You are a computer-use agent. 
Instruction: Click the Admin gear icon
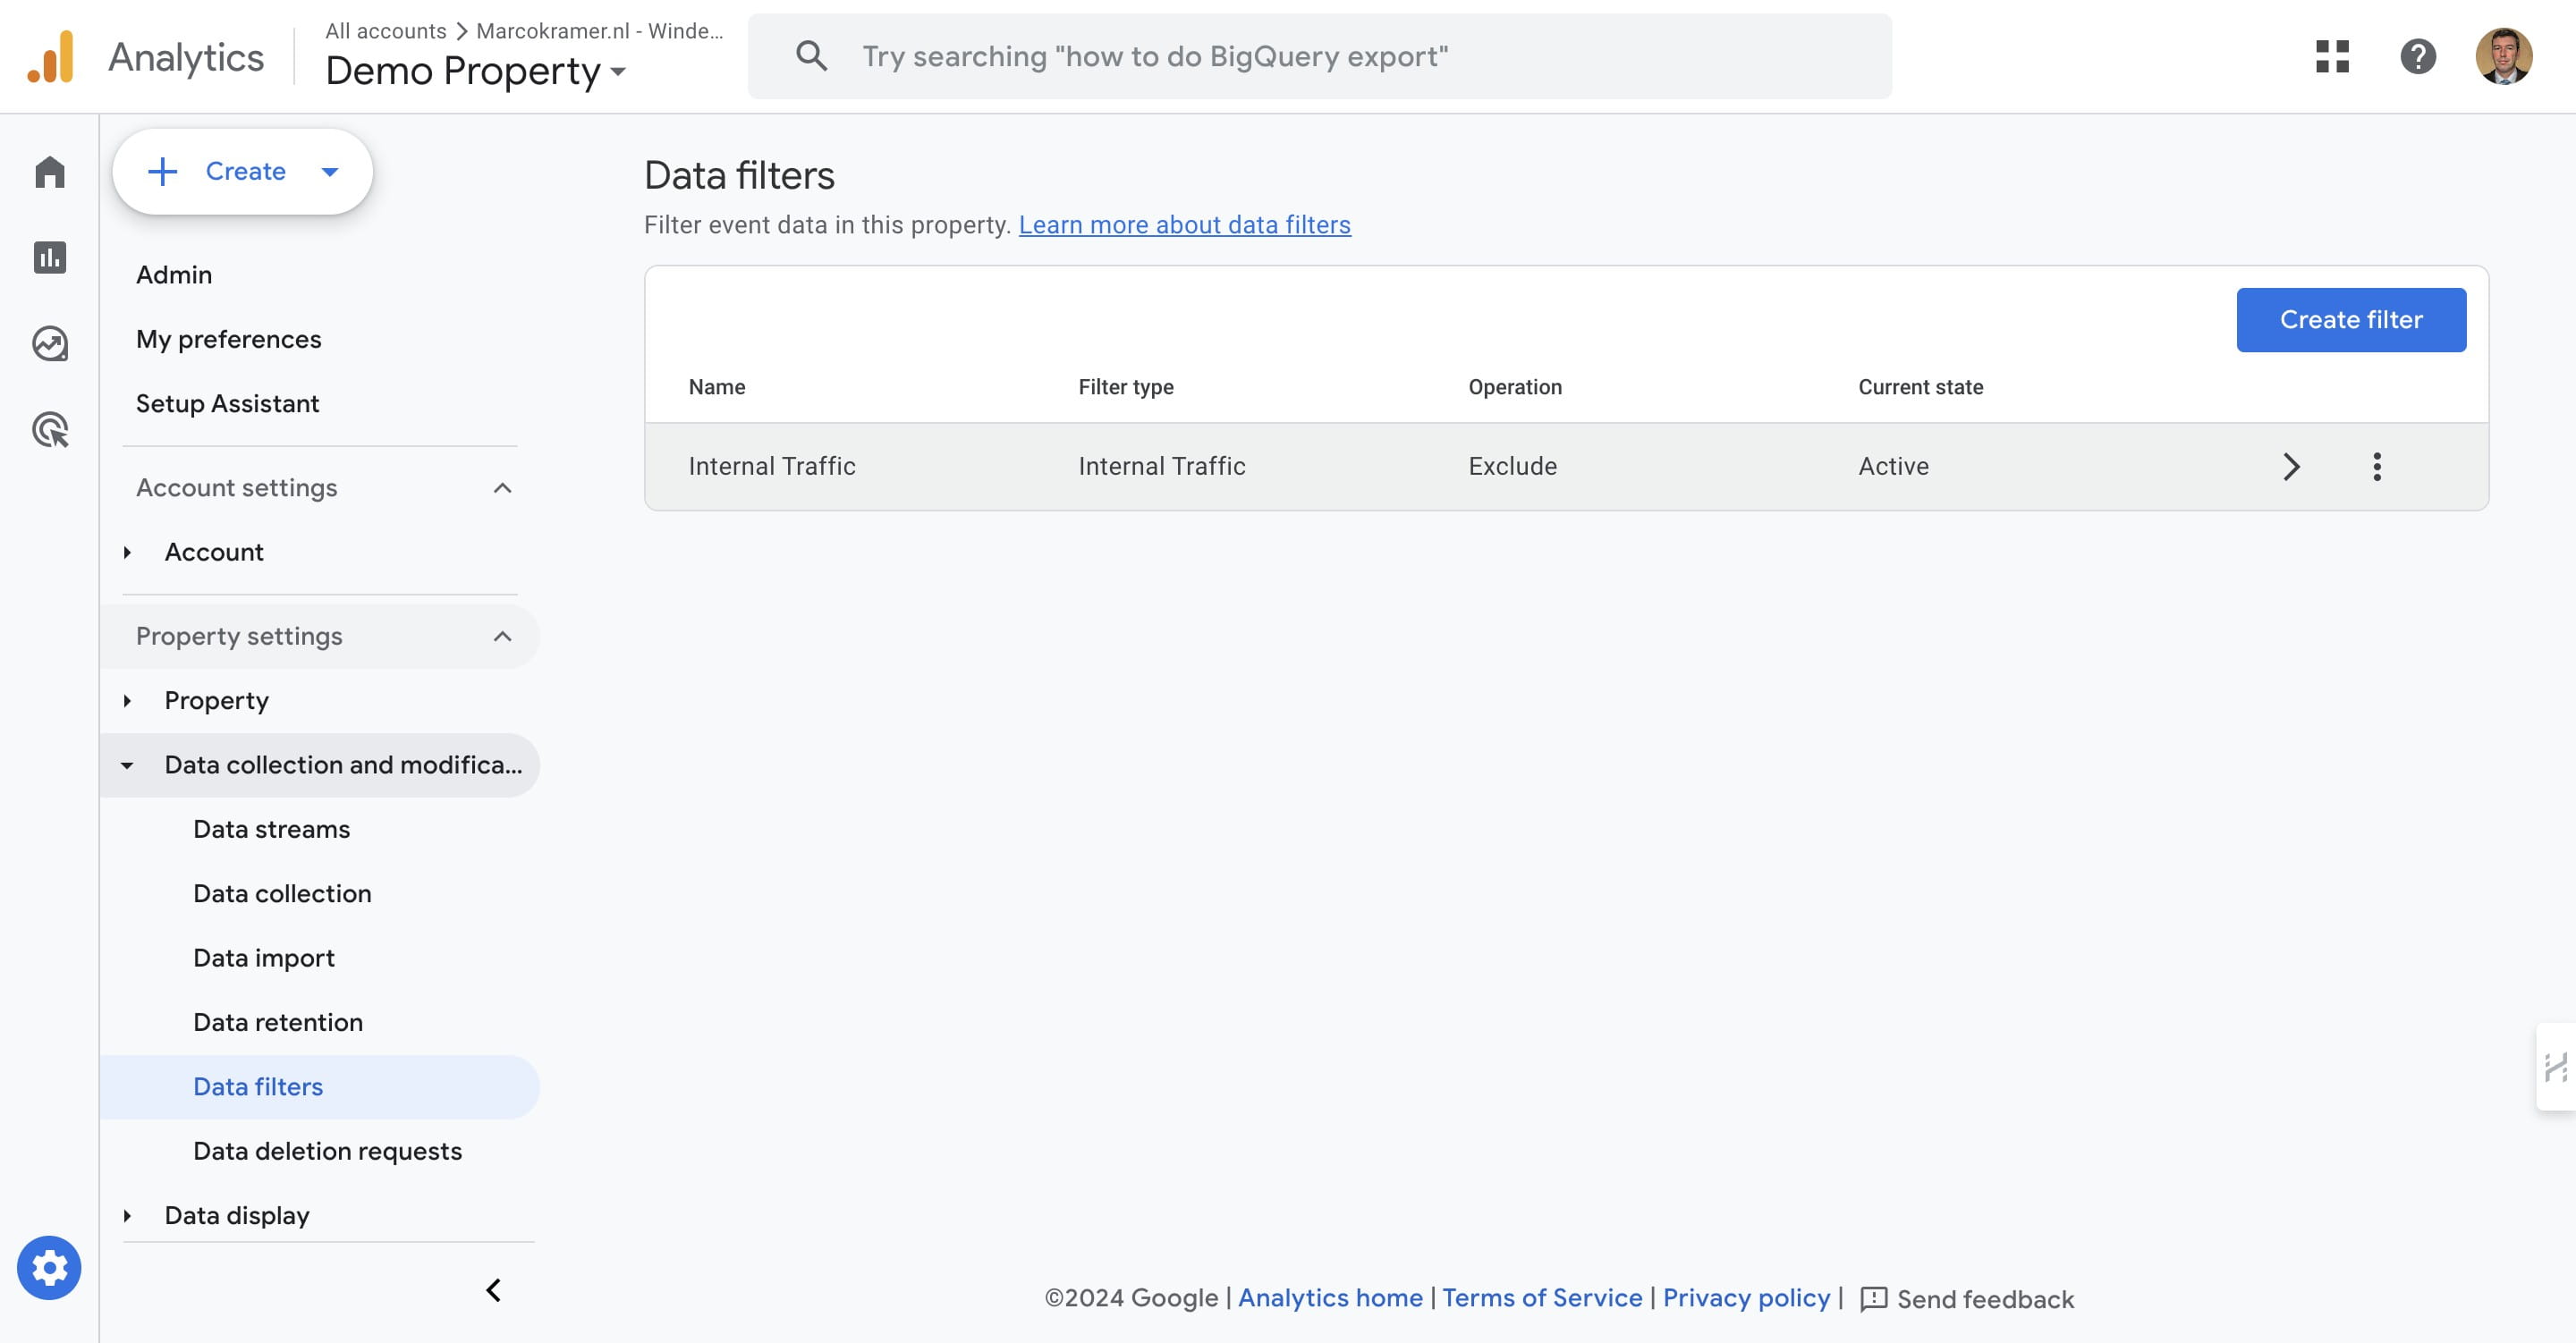(49, 1268)
